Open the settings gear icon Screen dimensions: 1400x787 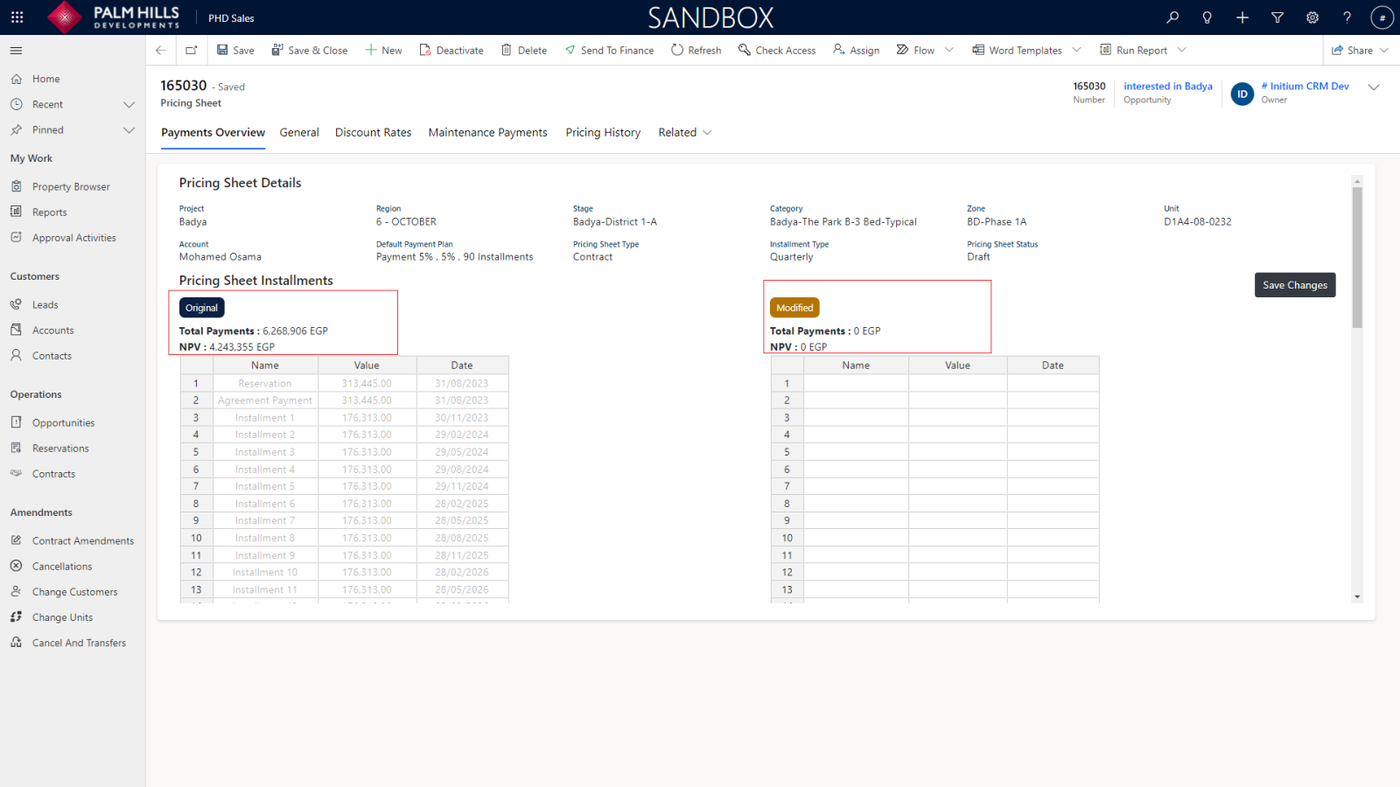pyautogui.click(x=1312, y=17)
